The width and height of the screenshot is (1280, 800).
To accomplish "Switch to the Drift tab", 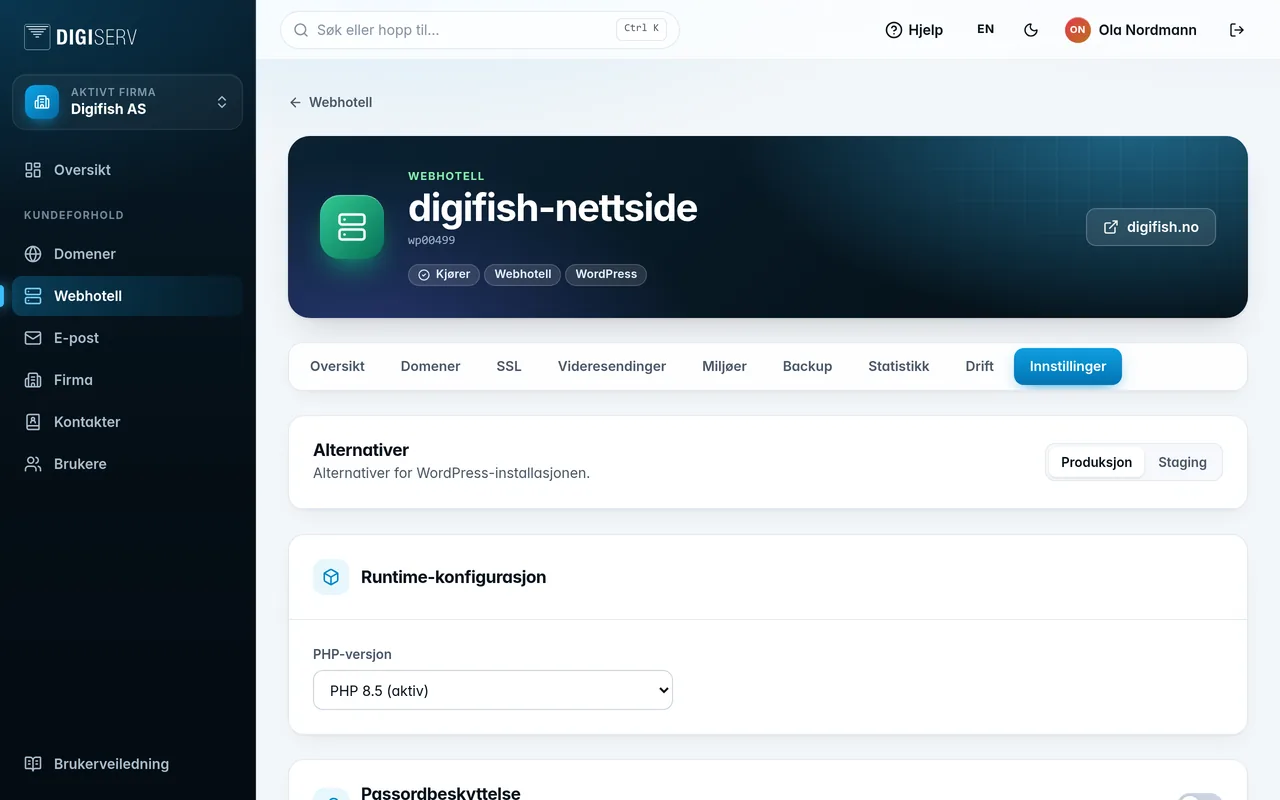I will tap(980, 366).
